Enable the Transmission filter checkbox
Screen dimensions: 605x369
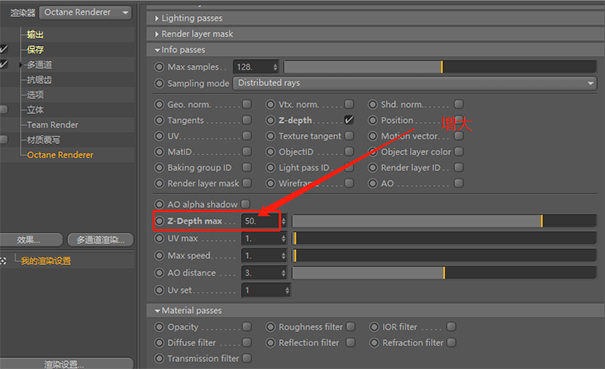[x=247, y=358]
